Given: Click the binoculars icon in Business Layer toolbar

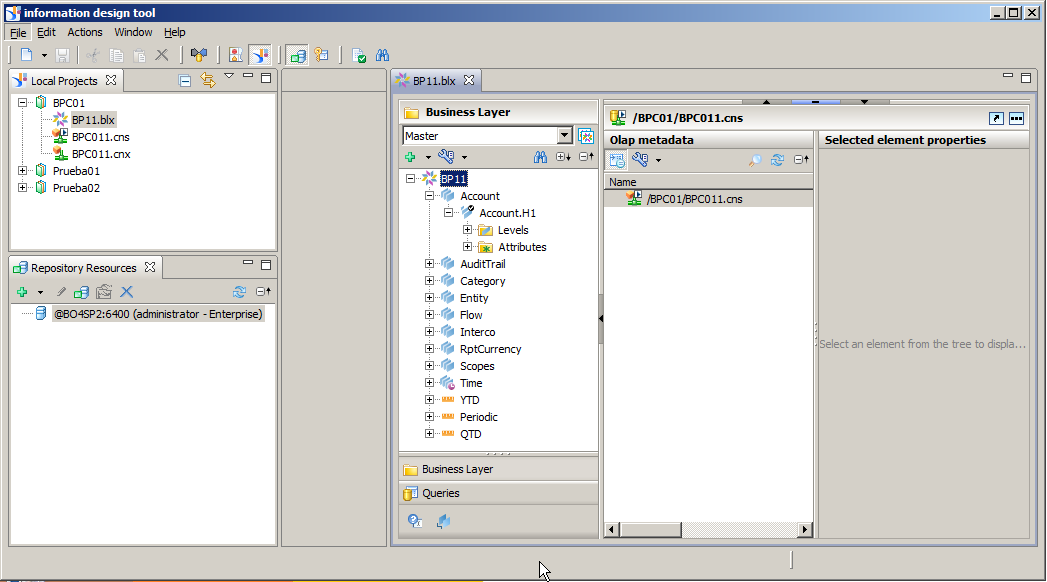Looking at the screenshot, I should tap(540, 158).
